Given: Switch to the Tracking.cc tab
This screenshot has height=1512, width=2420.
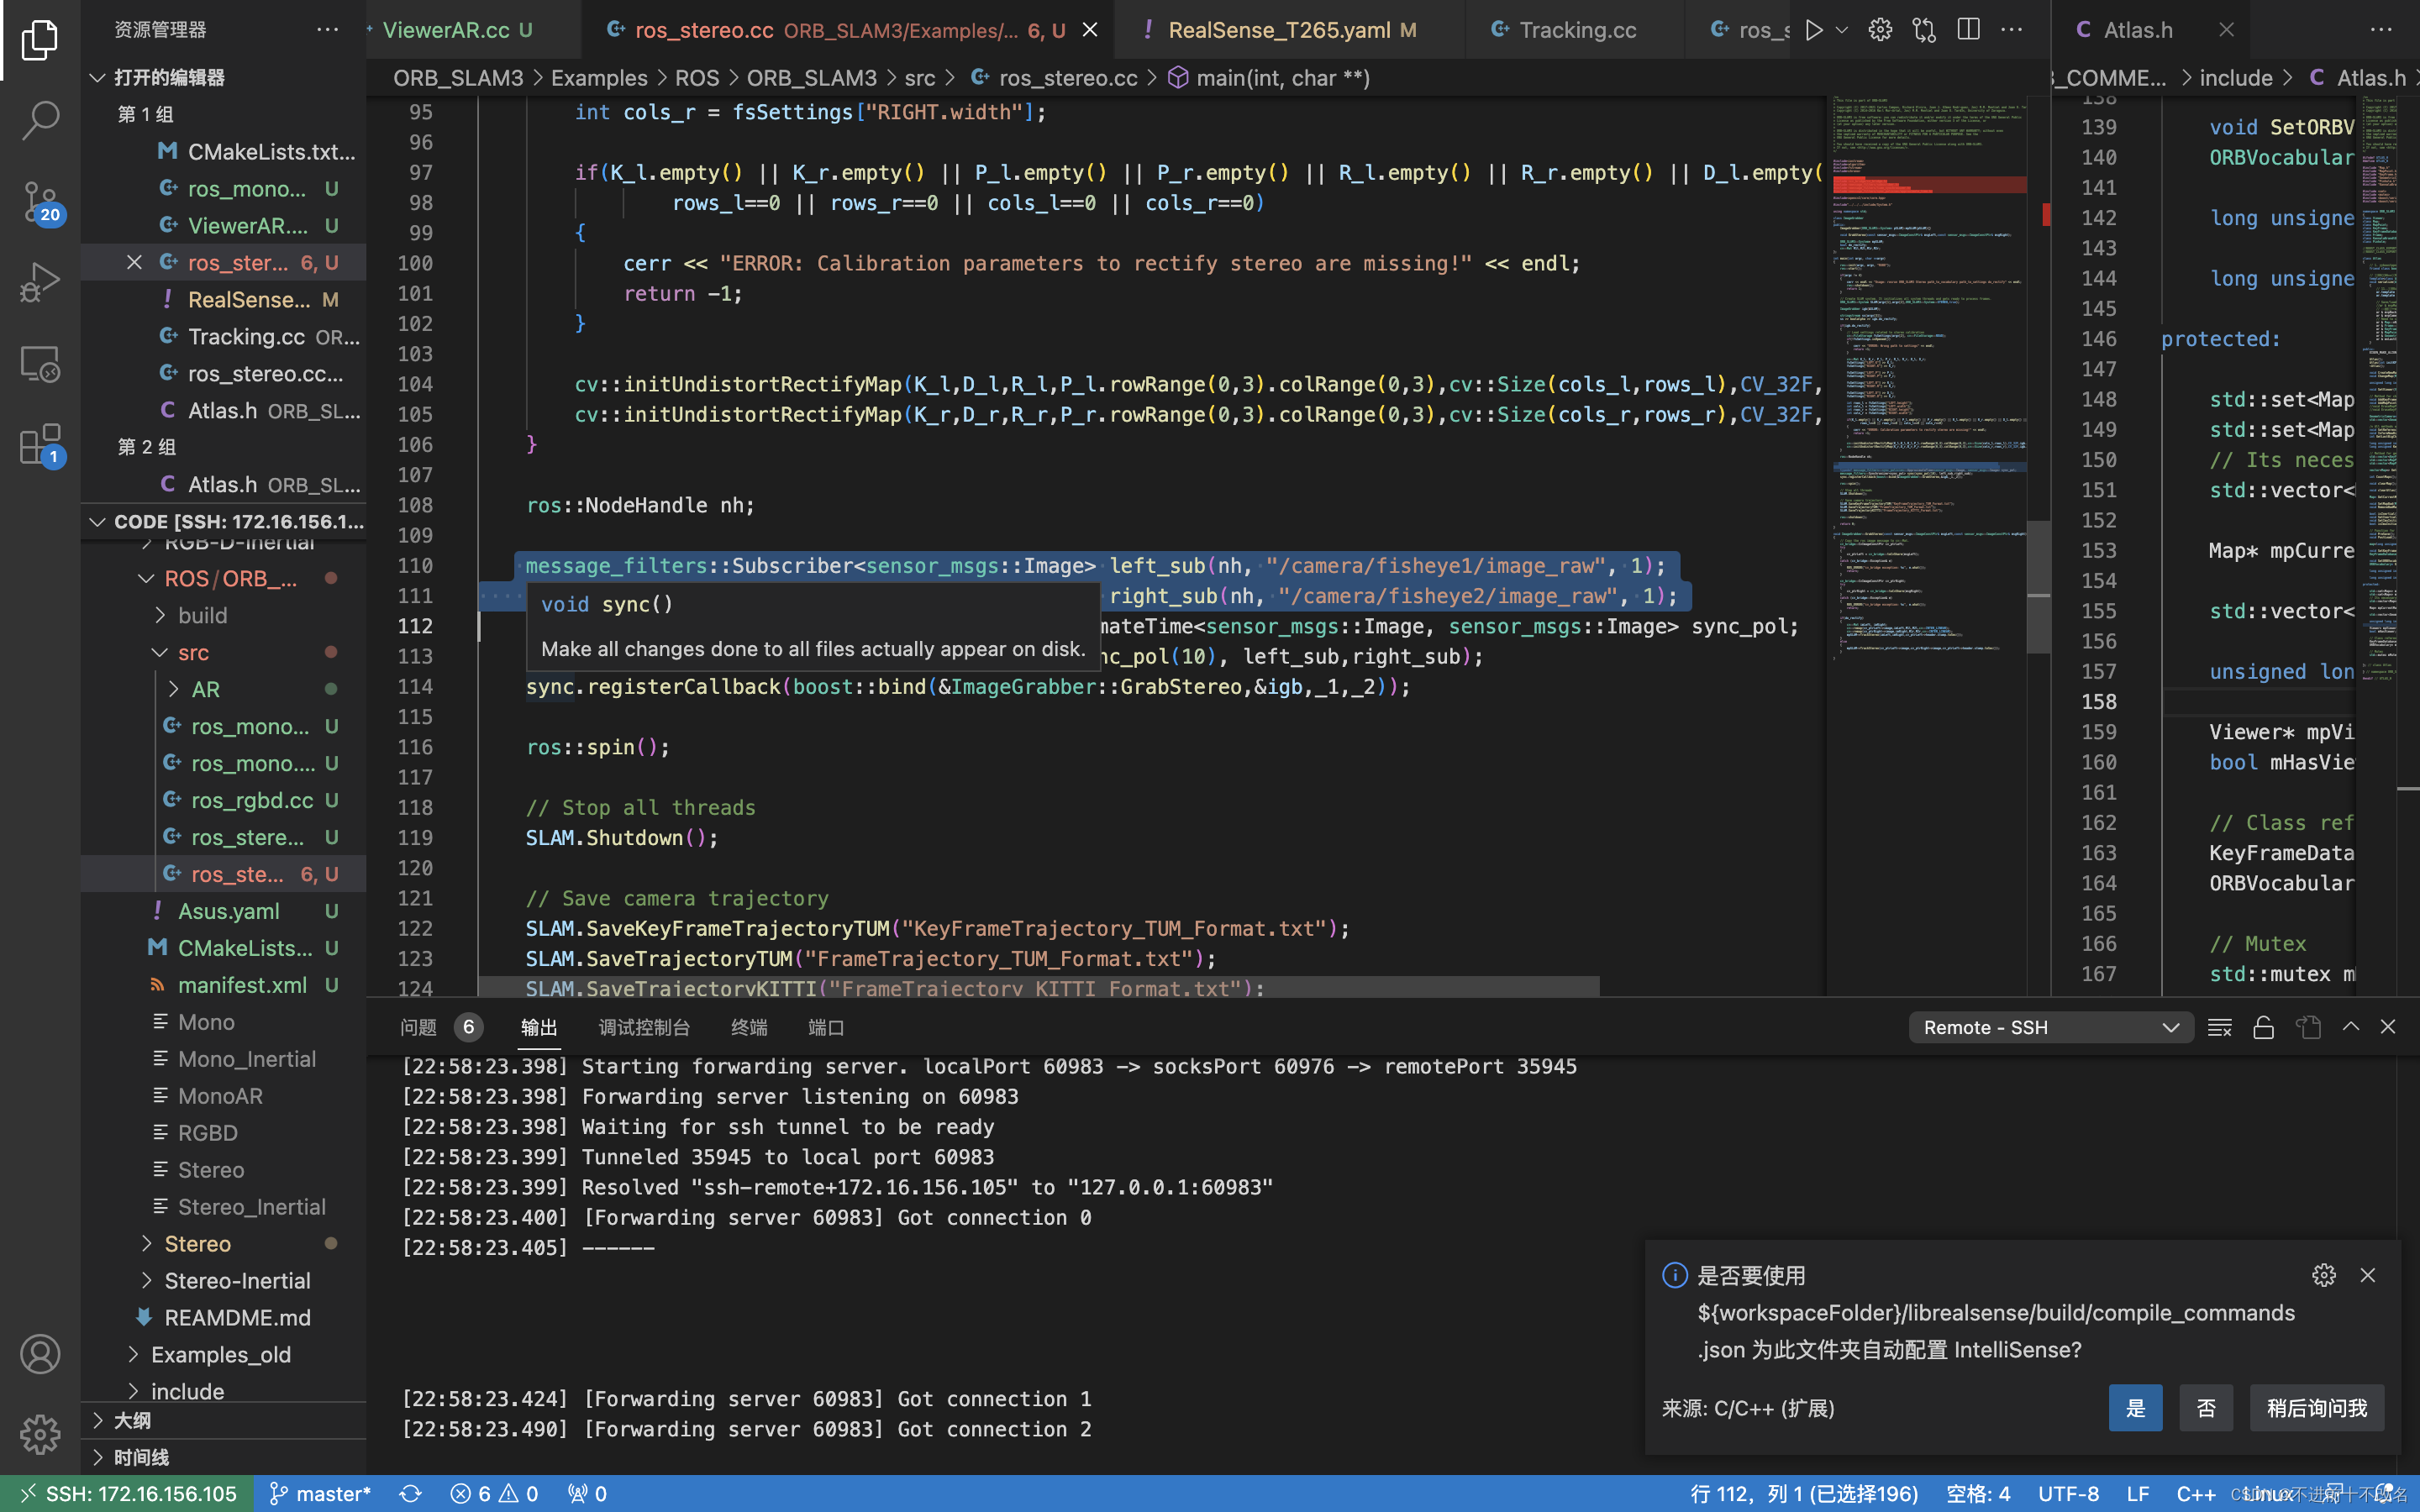Looking at the screenshot, I should (1575, 30).
